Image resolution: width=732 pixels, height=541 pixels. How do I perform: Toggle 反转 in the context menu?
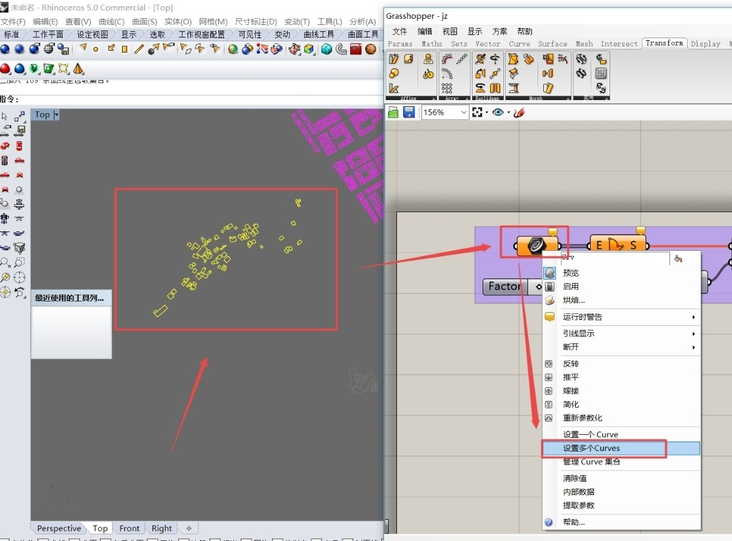[622, 364]
